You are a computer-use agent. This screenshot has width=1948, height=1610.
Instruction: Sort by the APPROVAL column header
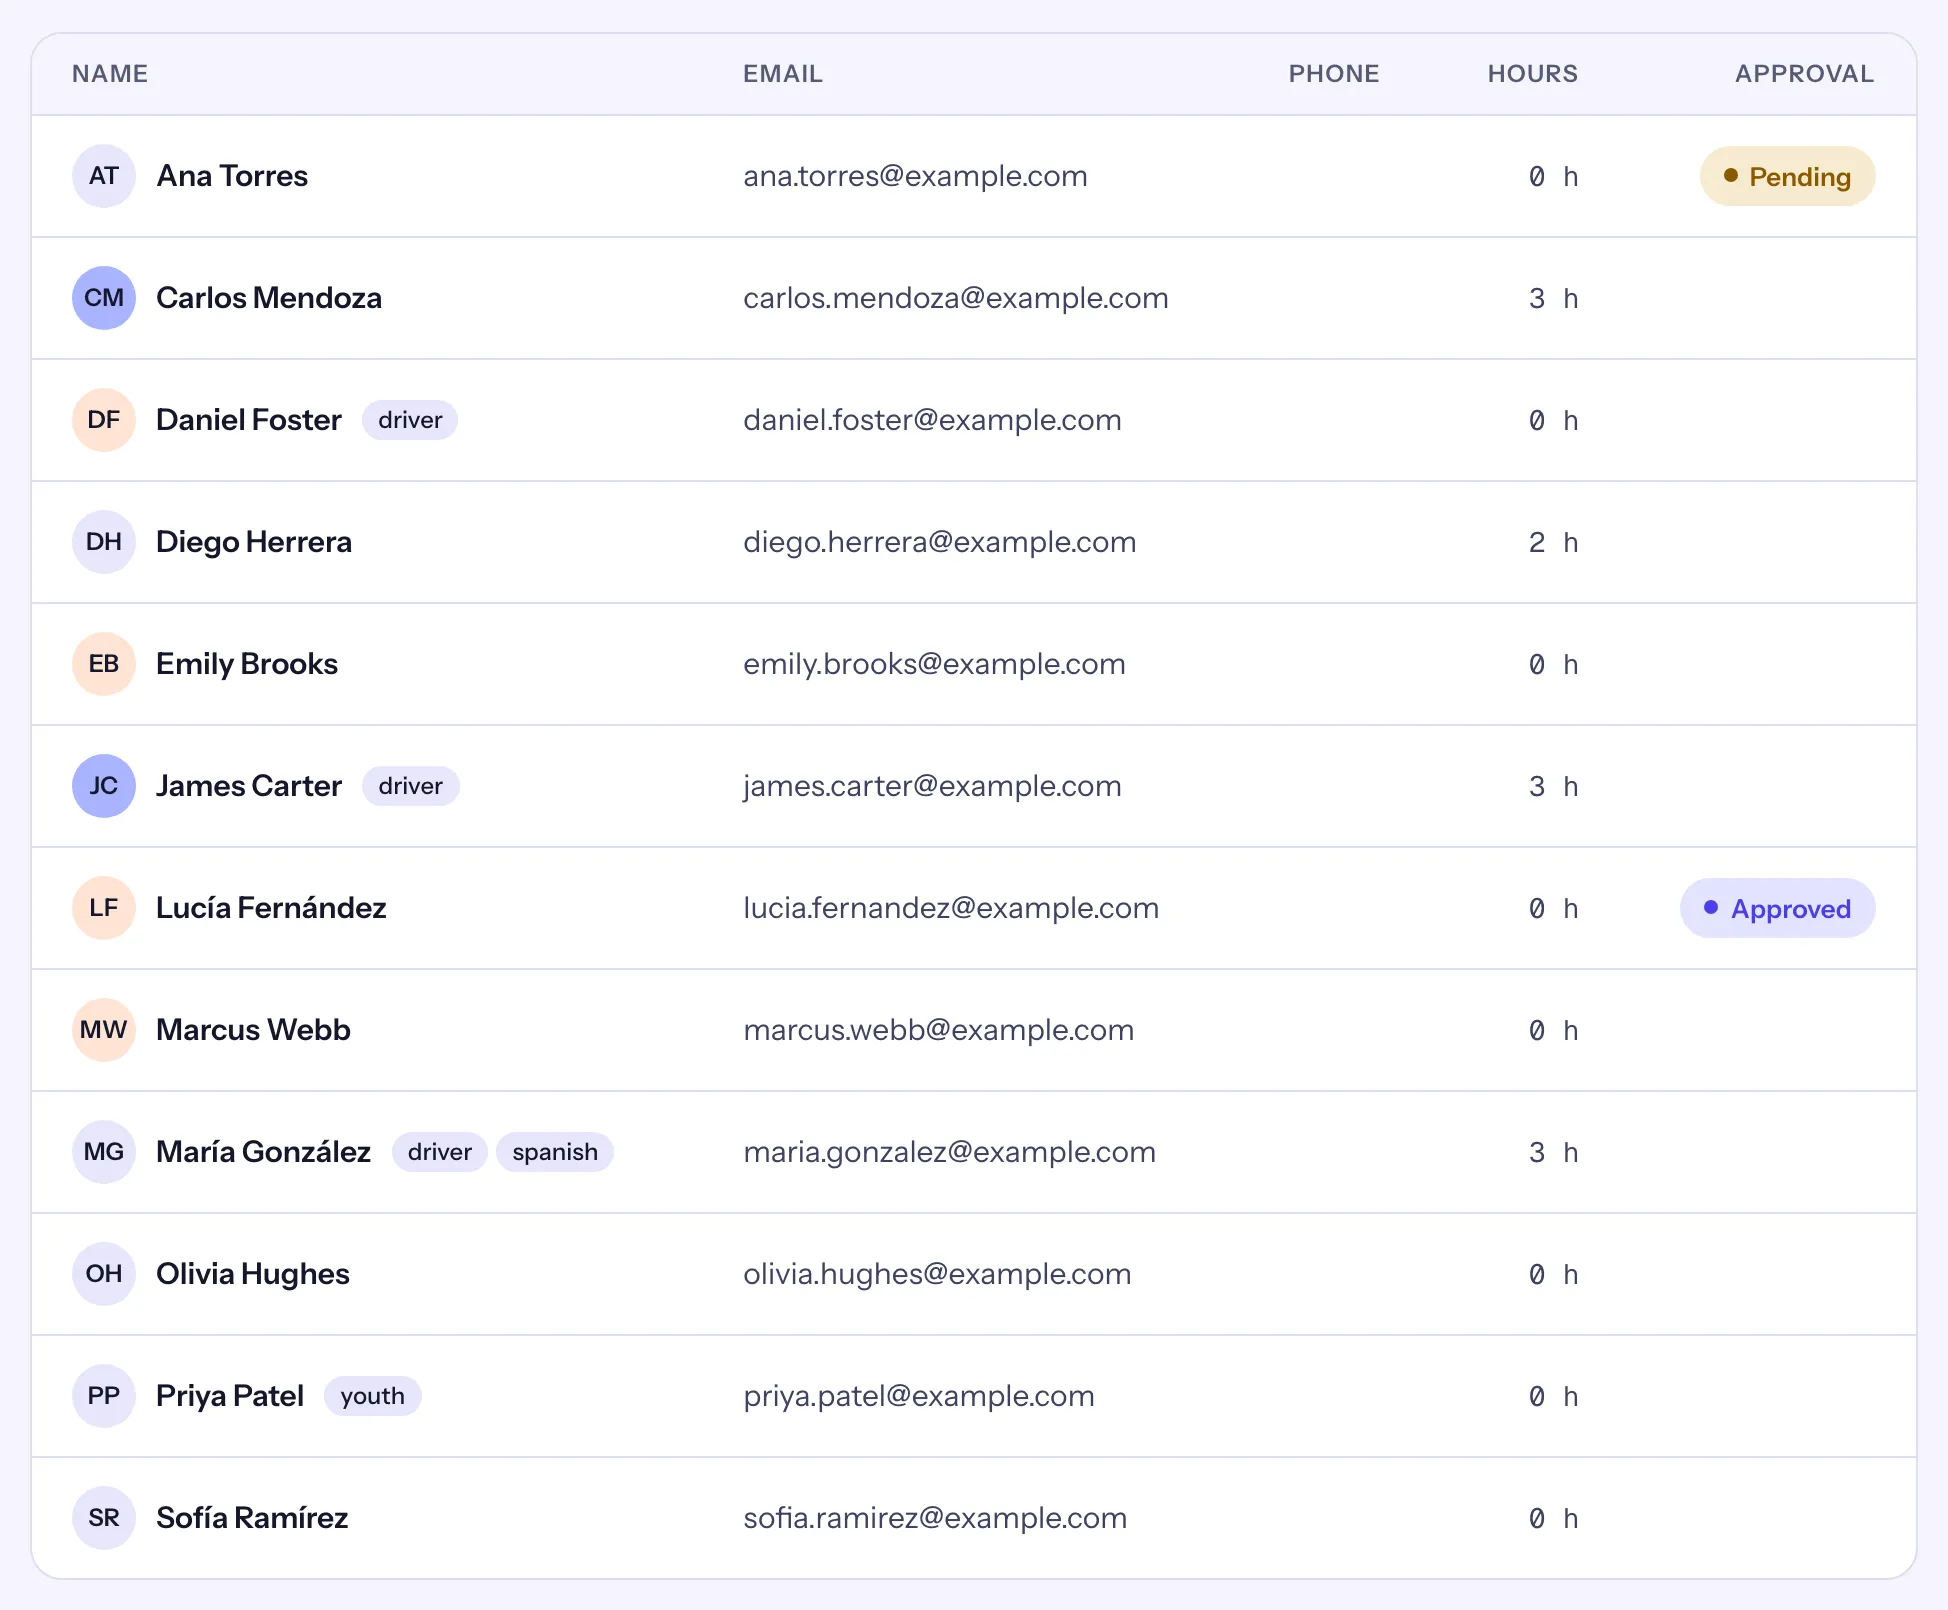[x=1804, y=74]
